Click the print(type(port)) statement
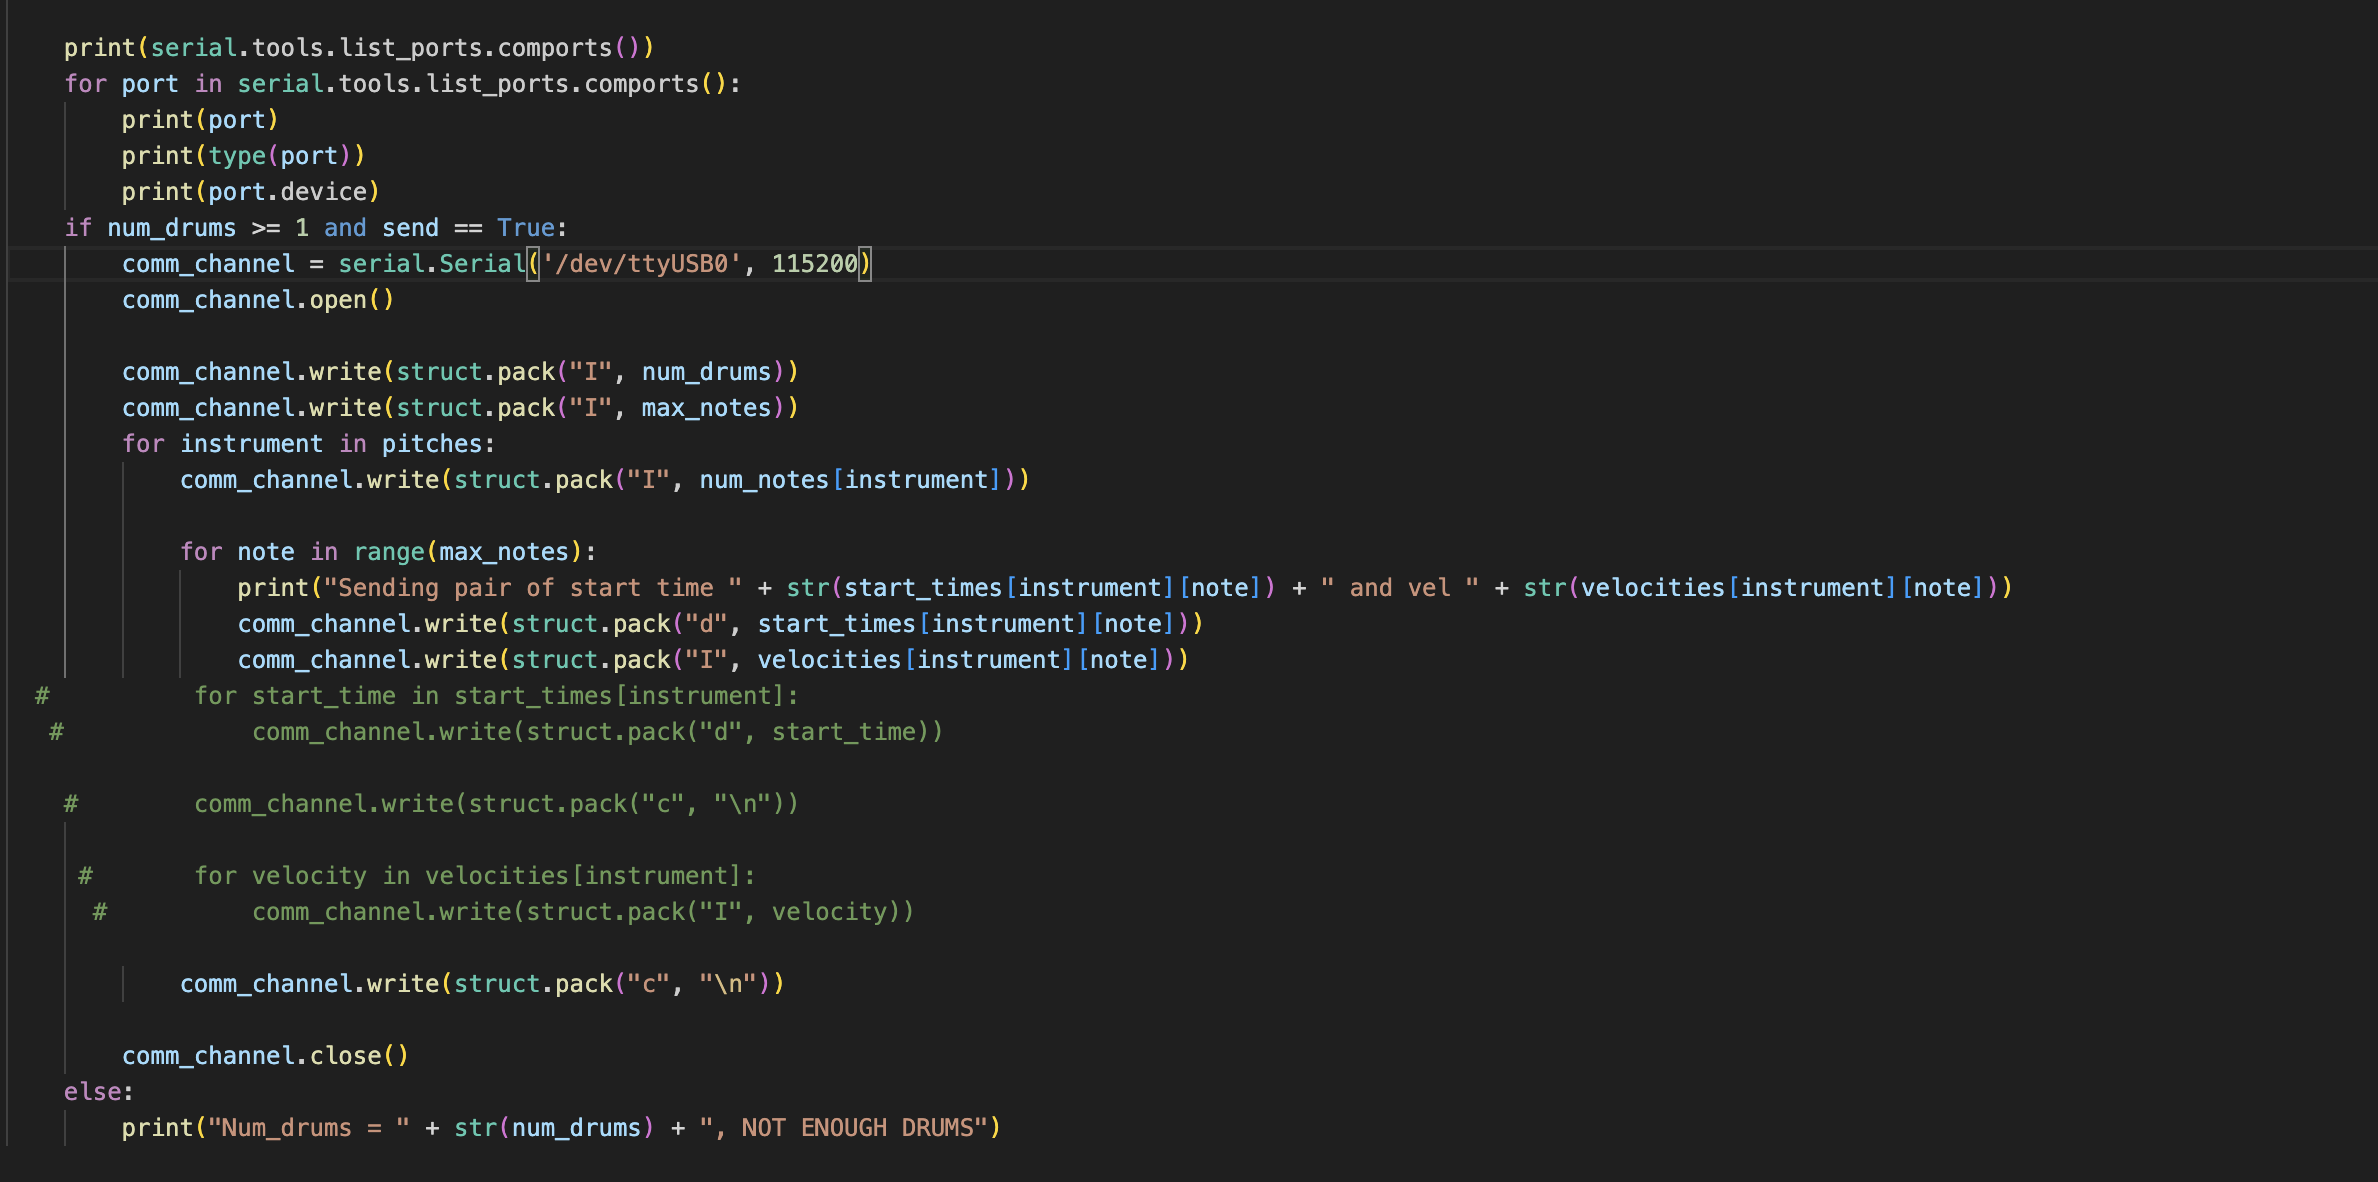 click(243, 156)
